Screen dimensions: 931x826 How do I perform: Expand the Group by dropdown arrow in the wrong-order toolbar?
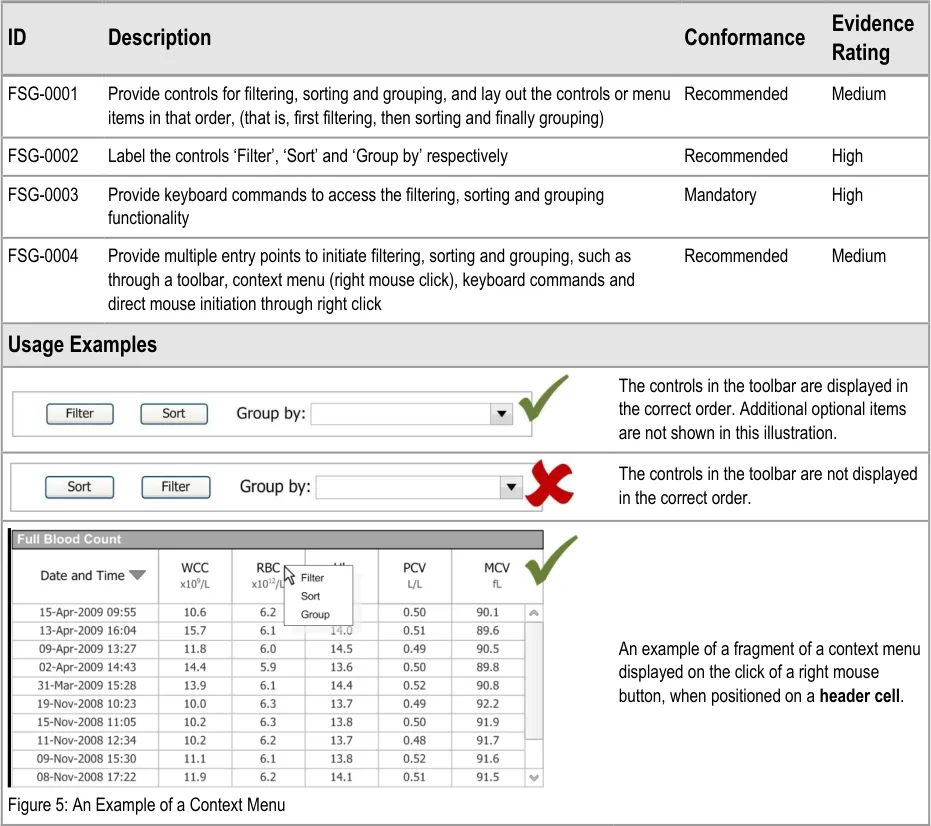point(511,487)
